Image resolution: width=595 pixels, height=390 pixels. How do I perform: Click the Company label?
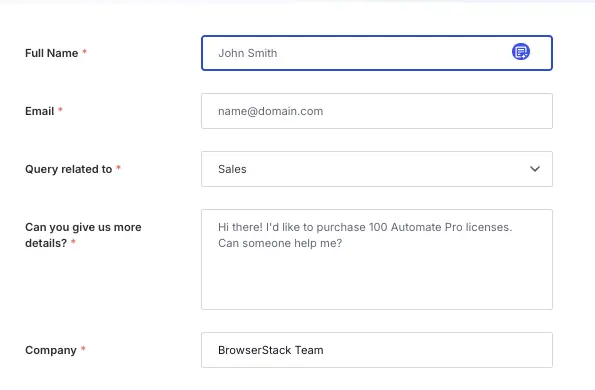pyautogui.click(x=51, y=350)
